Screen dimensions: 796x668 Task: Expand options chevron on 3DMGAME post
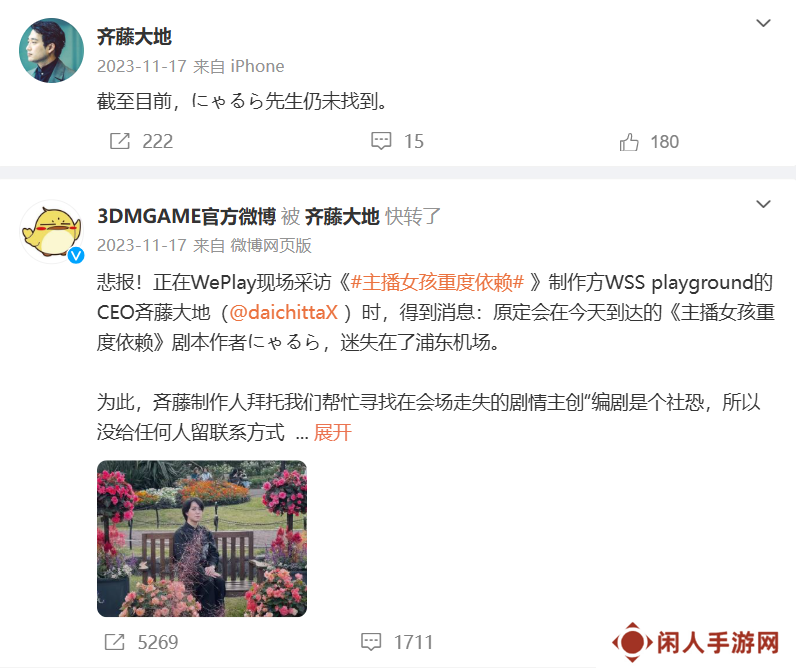(x=764, y=204)
